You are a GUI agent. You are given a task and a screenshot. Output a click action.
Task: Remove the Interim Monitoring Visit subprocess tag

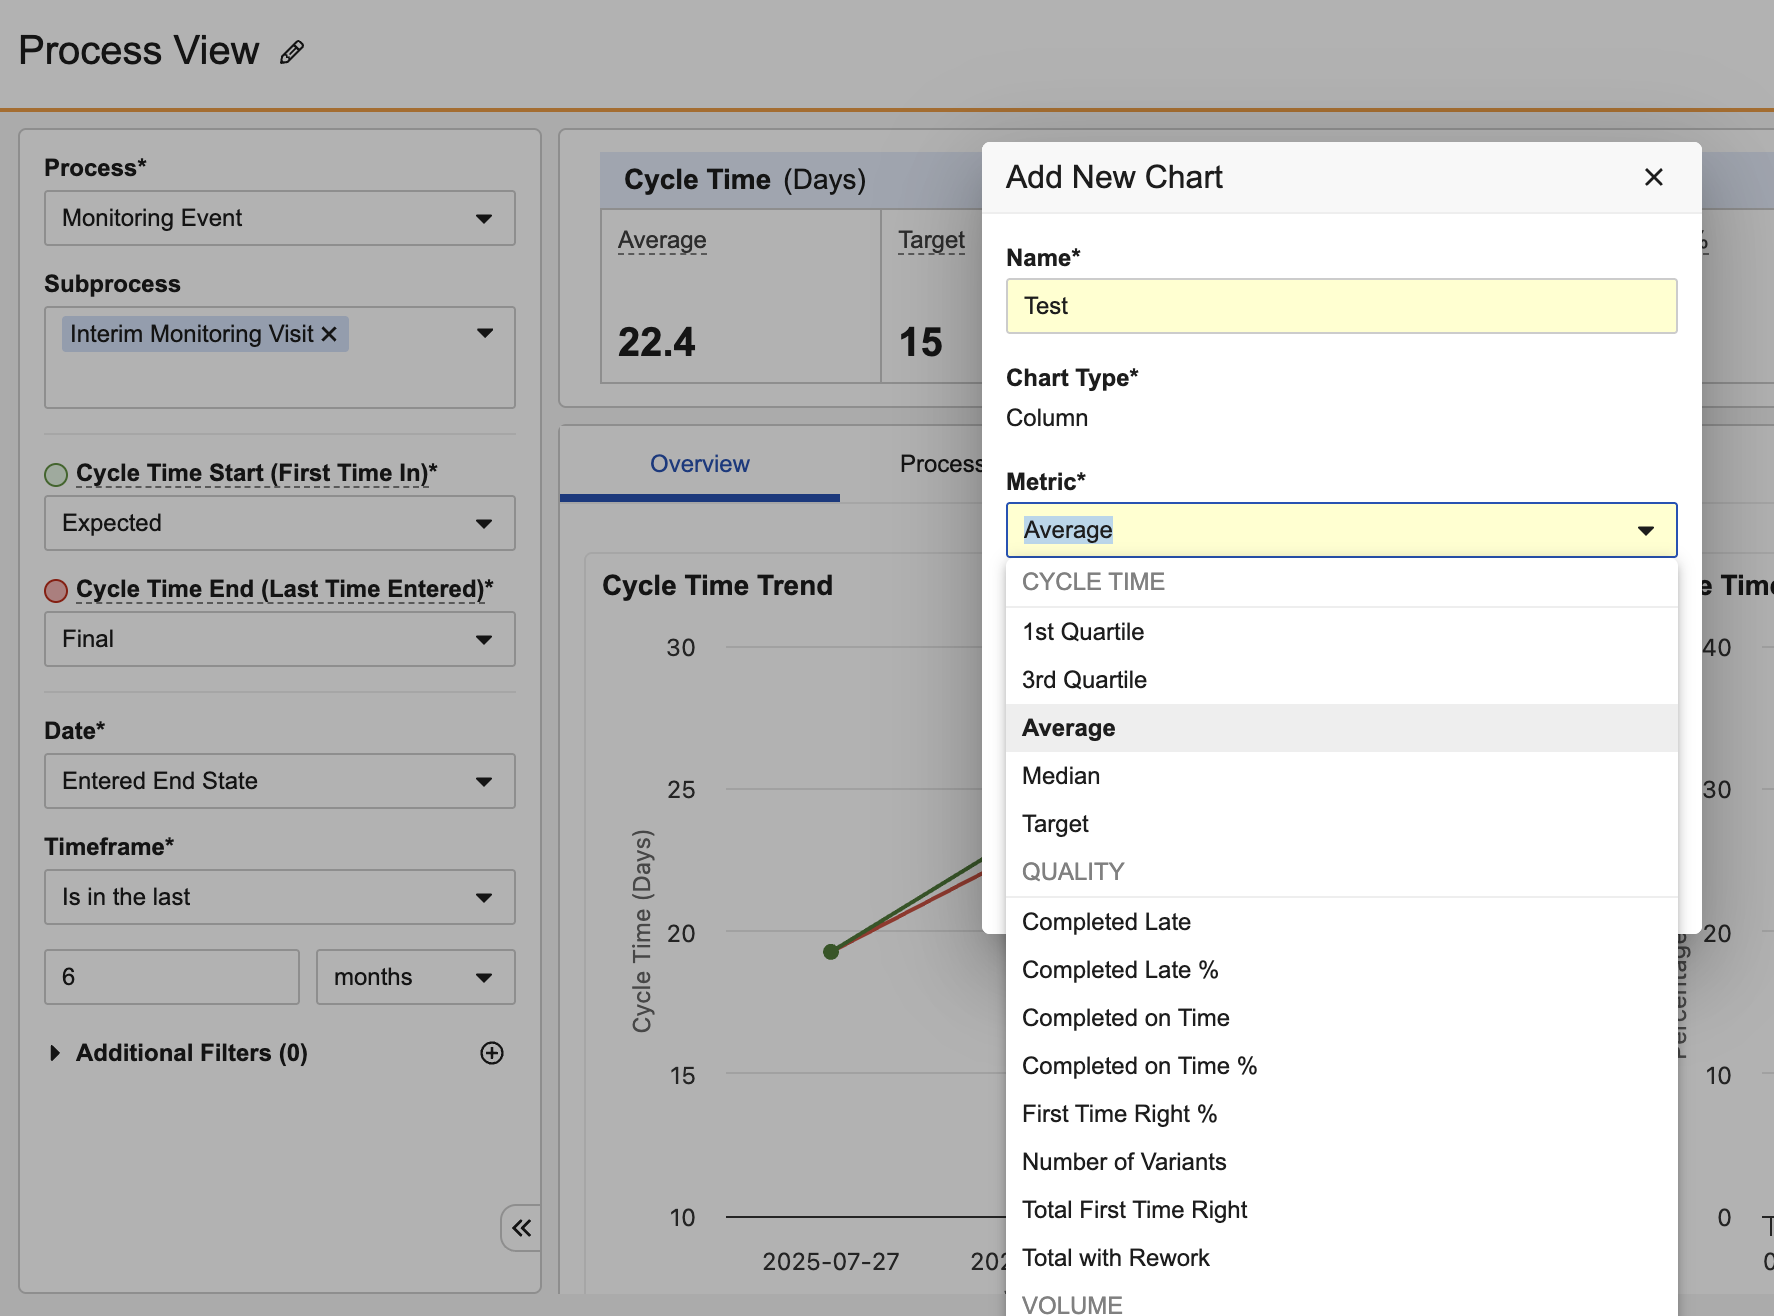click(329, 334)
